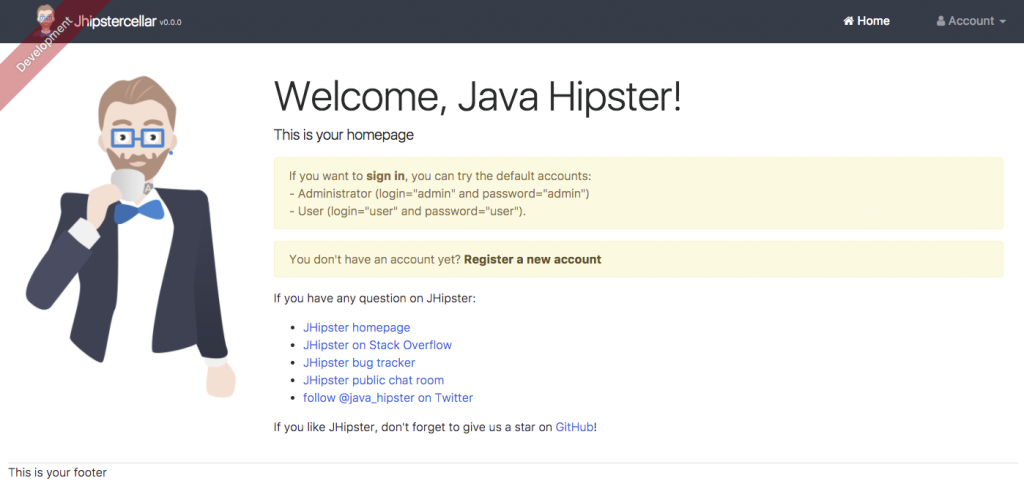Viewport: 1024px width, 489px height.
Task: Follow the bold 'sign in' link
Action: point(385,175)
